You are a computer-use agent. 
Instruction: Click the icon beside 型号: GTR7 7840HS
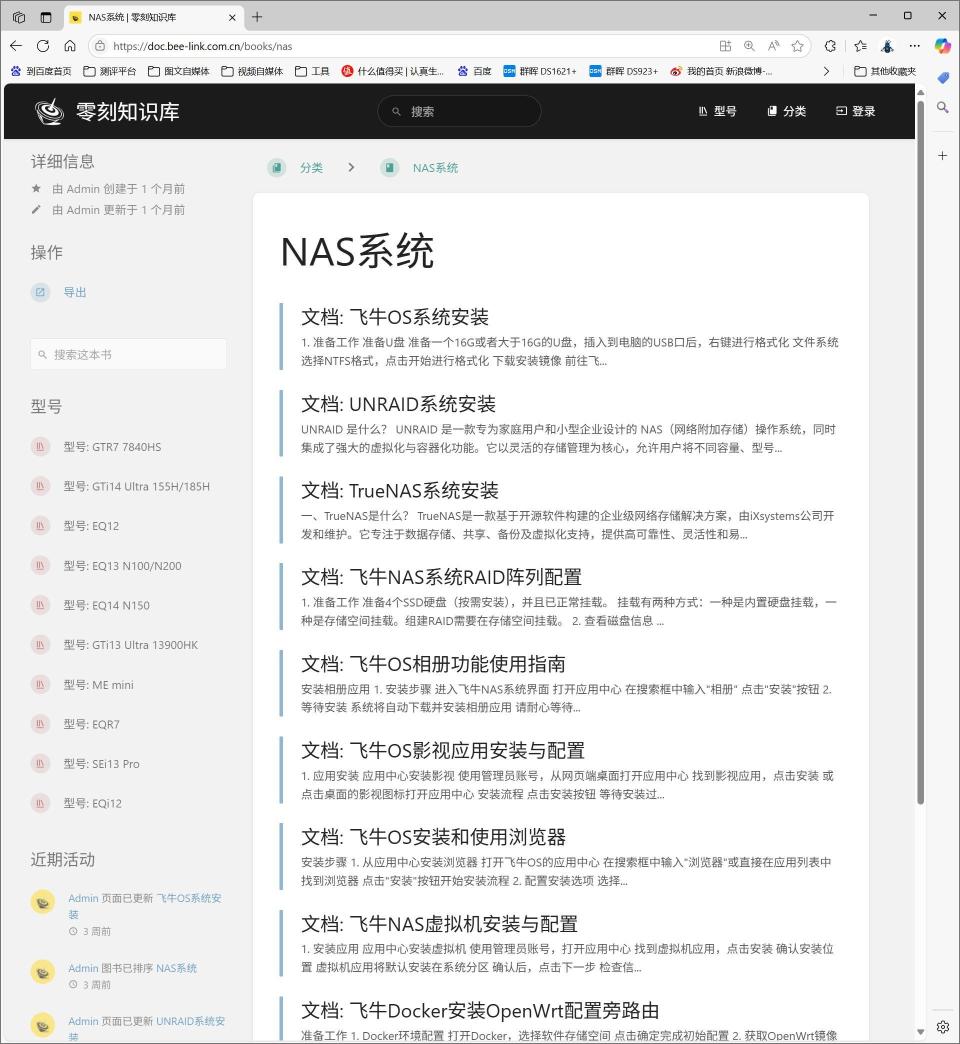click(x=40, y=447)
